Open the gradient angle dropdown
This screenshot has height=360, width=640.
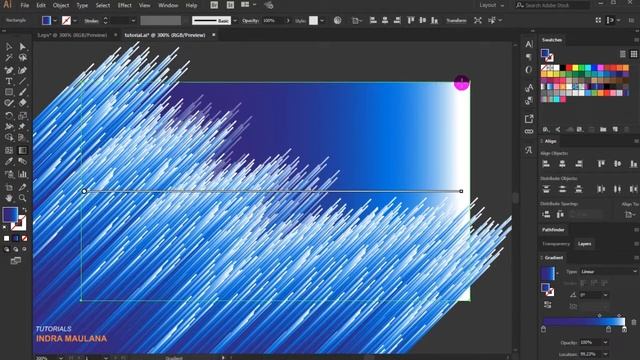[x=605, y=295]
